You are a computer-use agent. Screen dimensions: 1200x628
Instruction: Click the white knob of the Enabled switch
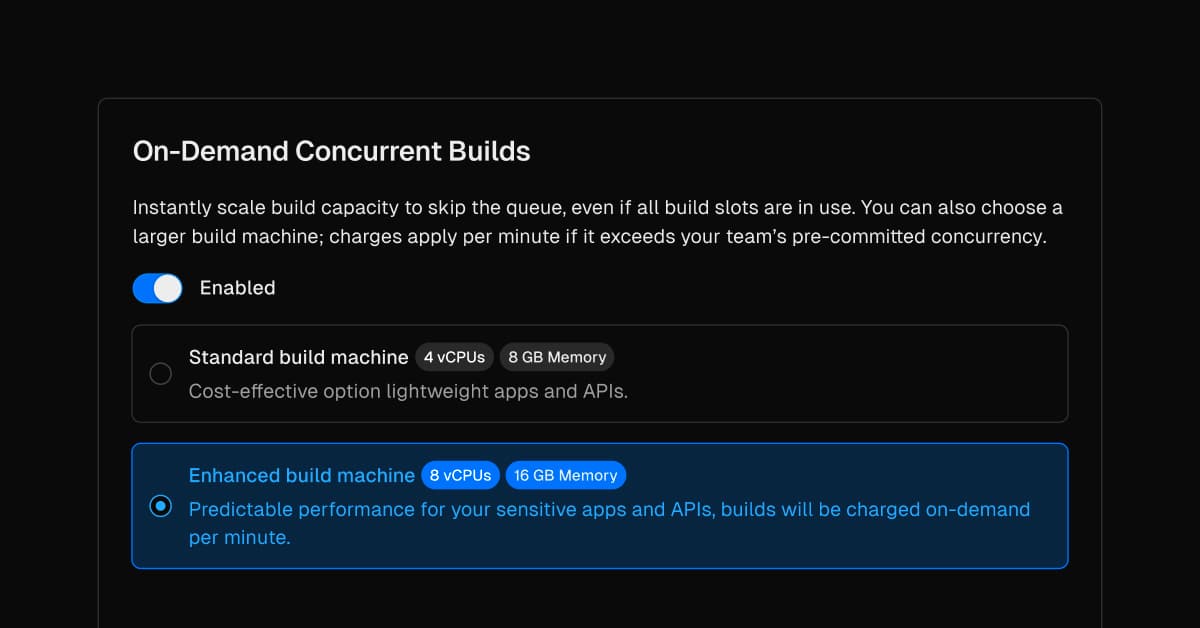pos(168,288)
